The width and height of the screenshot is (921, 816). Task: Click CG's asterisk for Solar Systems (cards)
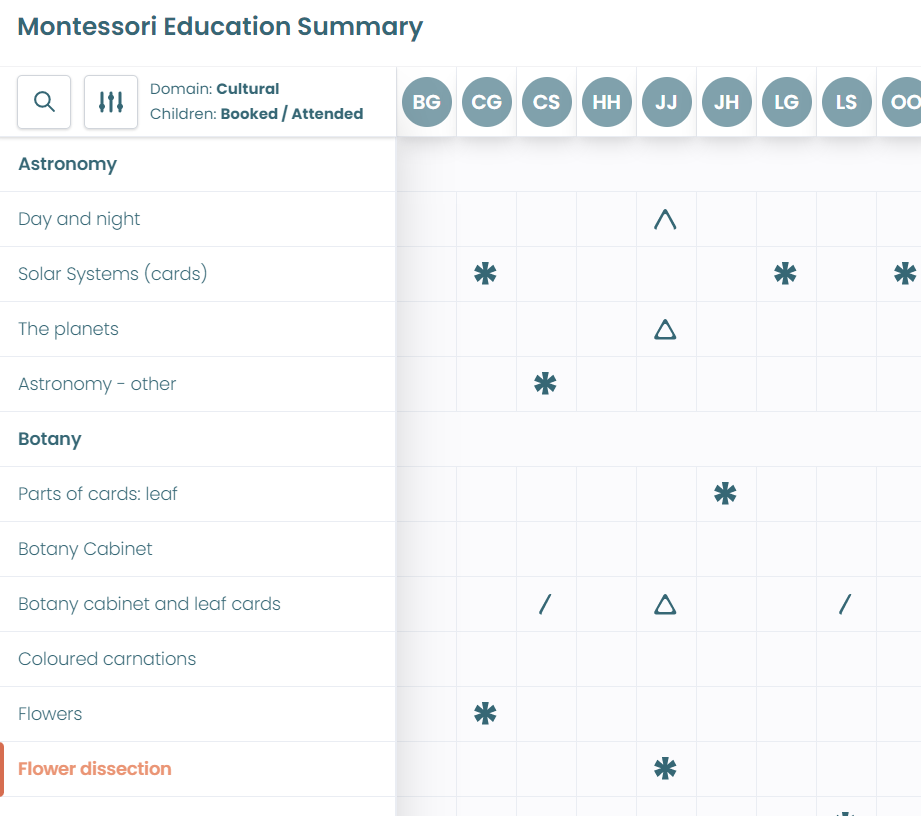485,274
